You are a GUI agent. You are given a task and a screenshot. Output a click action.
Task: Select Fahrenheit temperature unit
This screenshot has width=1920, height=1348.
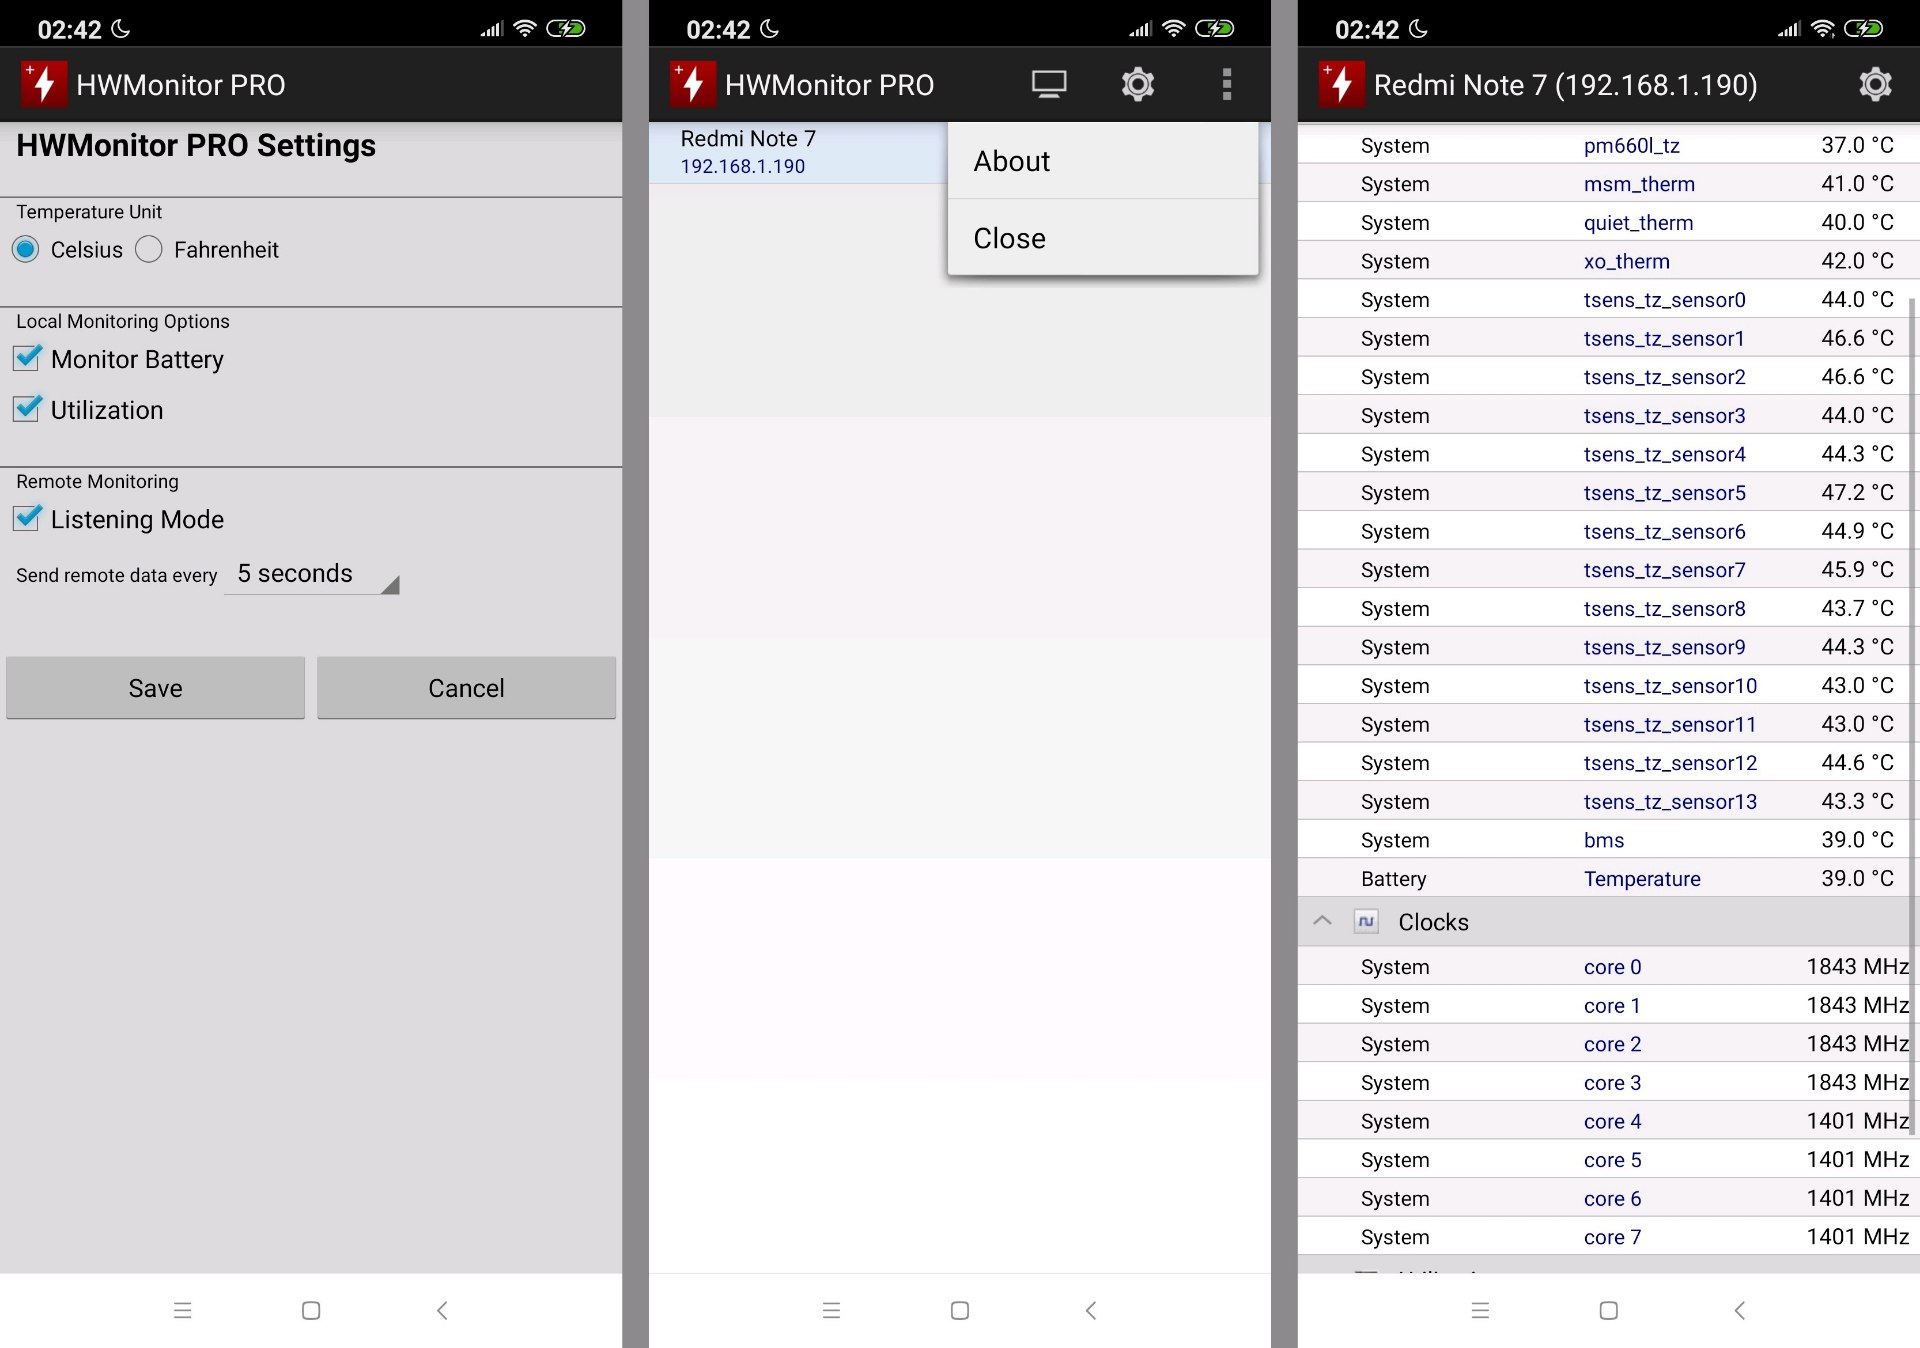click(207, 249)
